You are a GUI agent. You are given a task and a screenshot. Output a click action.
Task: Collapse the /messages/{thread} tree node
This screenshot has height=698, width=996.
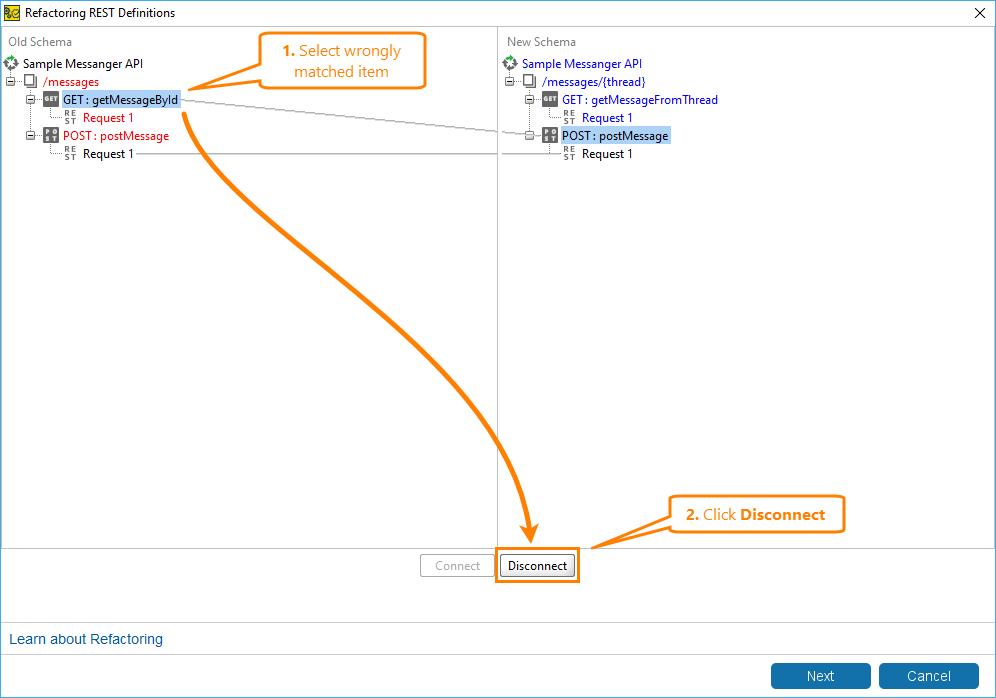point(508,81)
